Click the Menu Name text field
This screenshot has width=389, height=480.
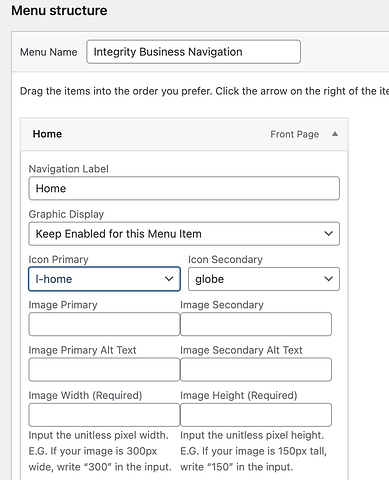194,52
